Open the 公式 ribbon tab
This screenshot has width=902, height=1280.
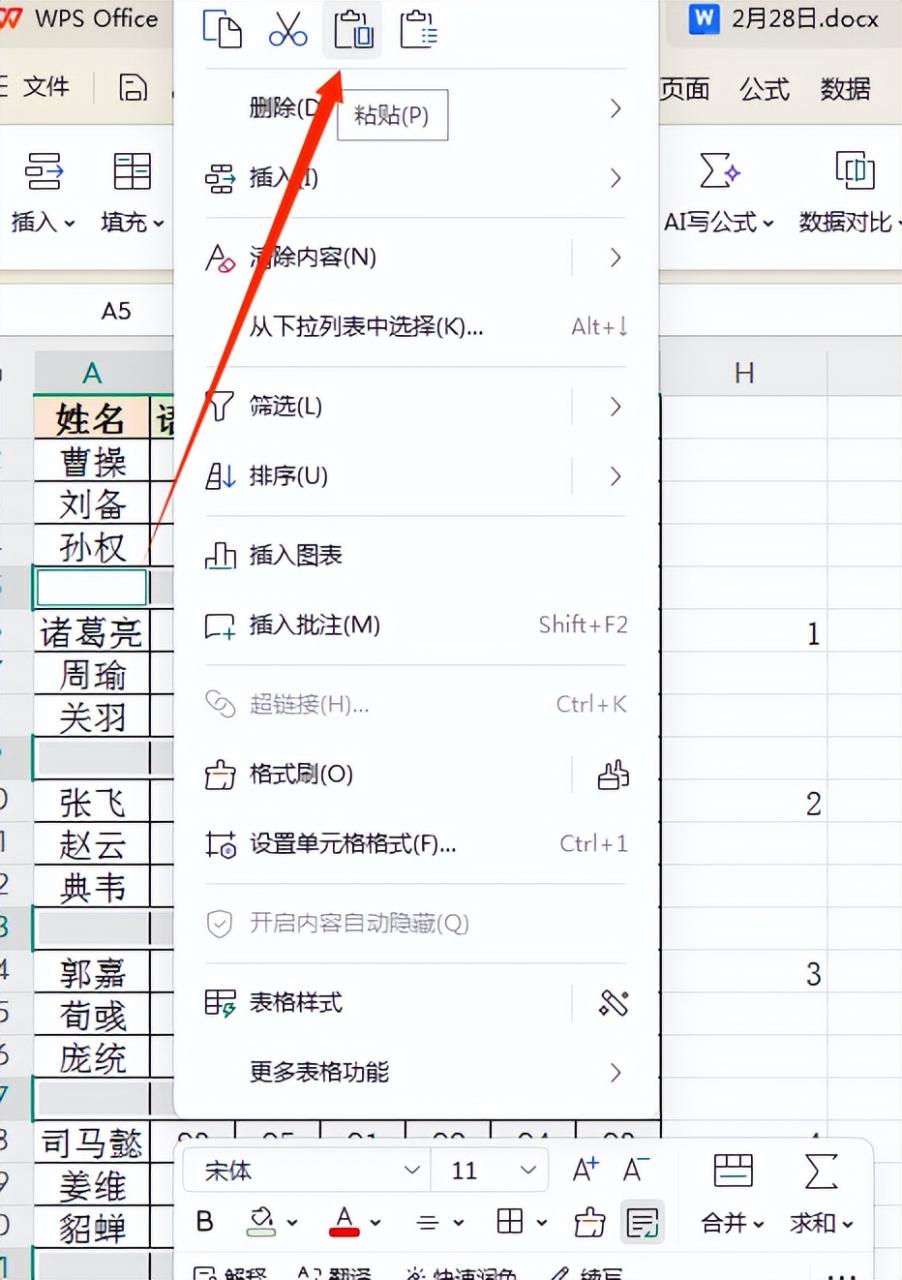(x=765, y=89)
